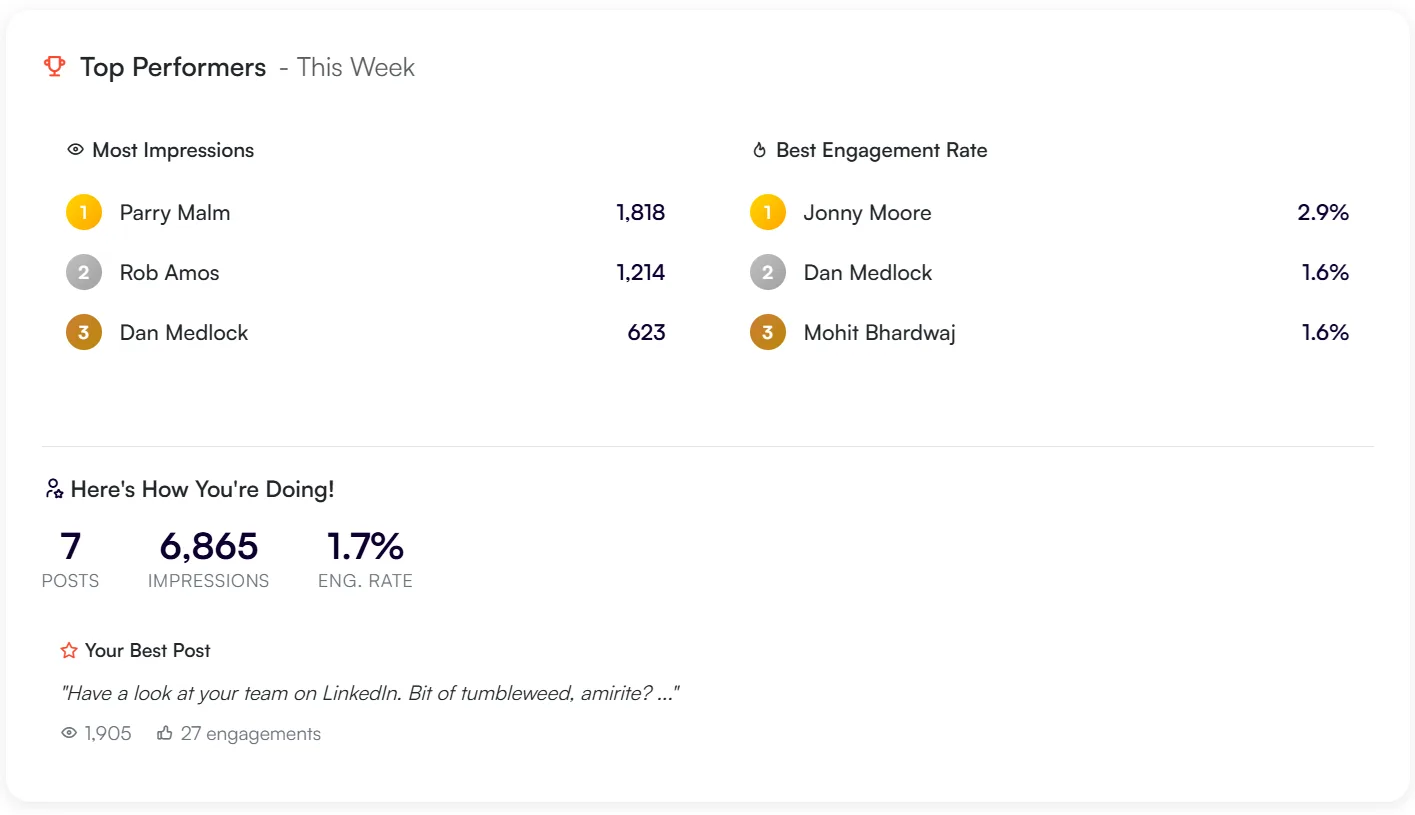1415x815 pixels.
Task: Click the 7 posts stat
Action: (70, 547)
